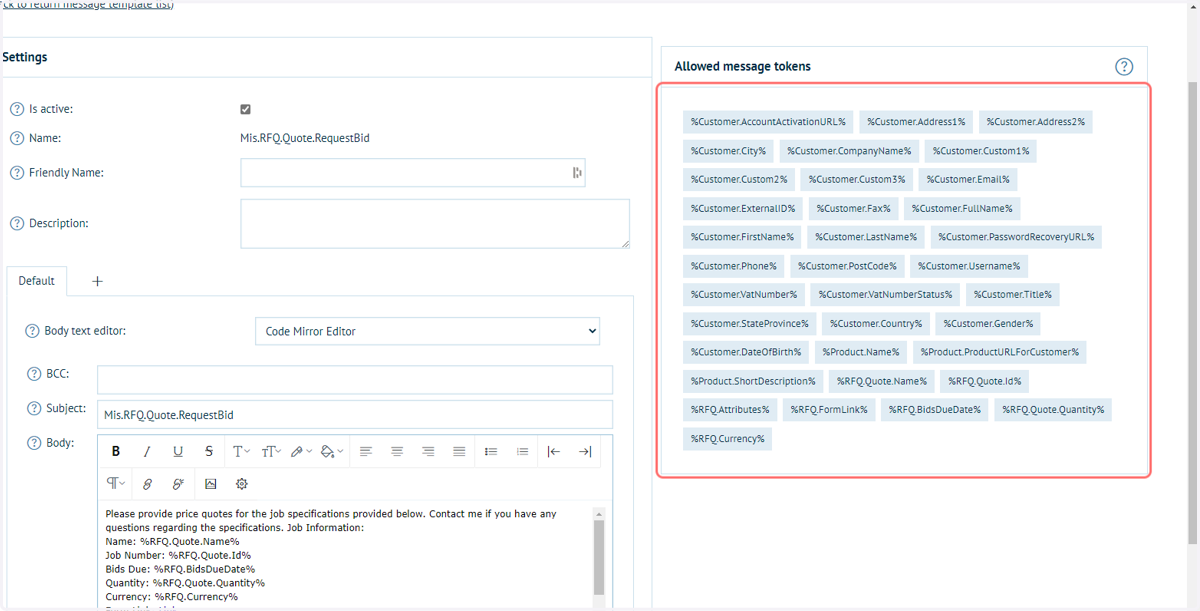Select the %Customer.Country% token
The image size is (1200, 611).
[x=876, y=324]
